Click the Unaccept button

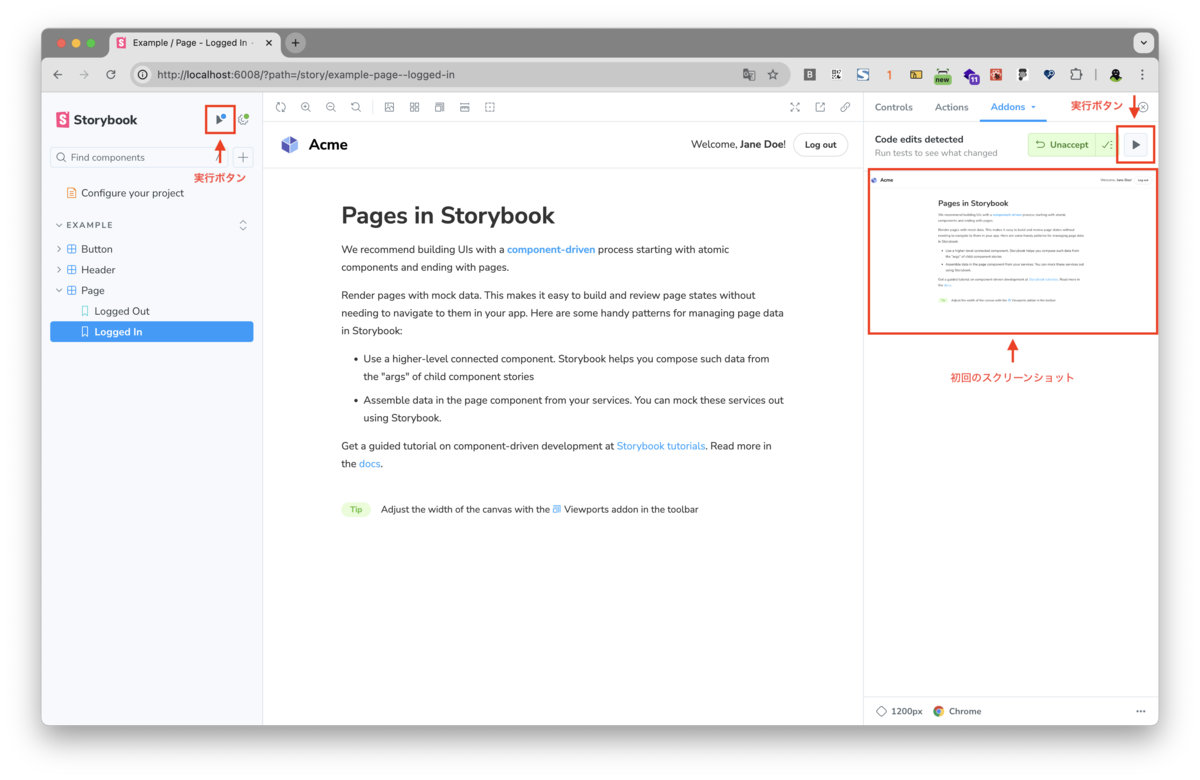pos(1061,145)
